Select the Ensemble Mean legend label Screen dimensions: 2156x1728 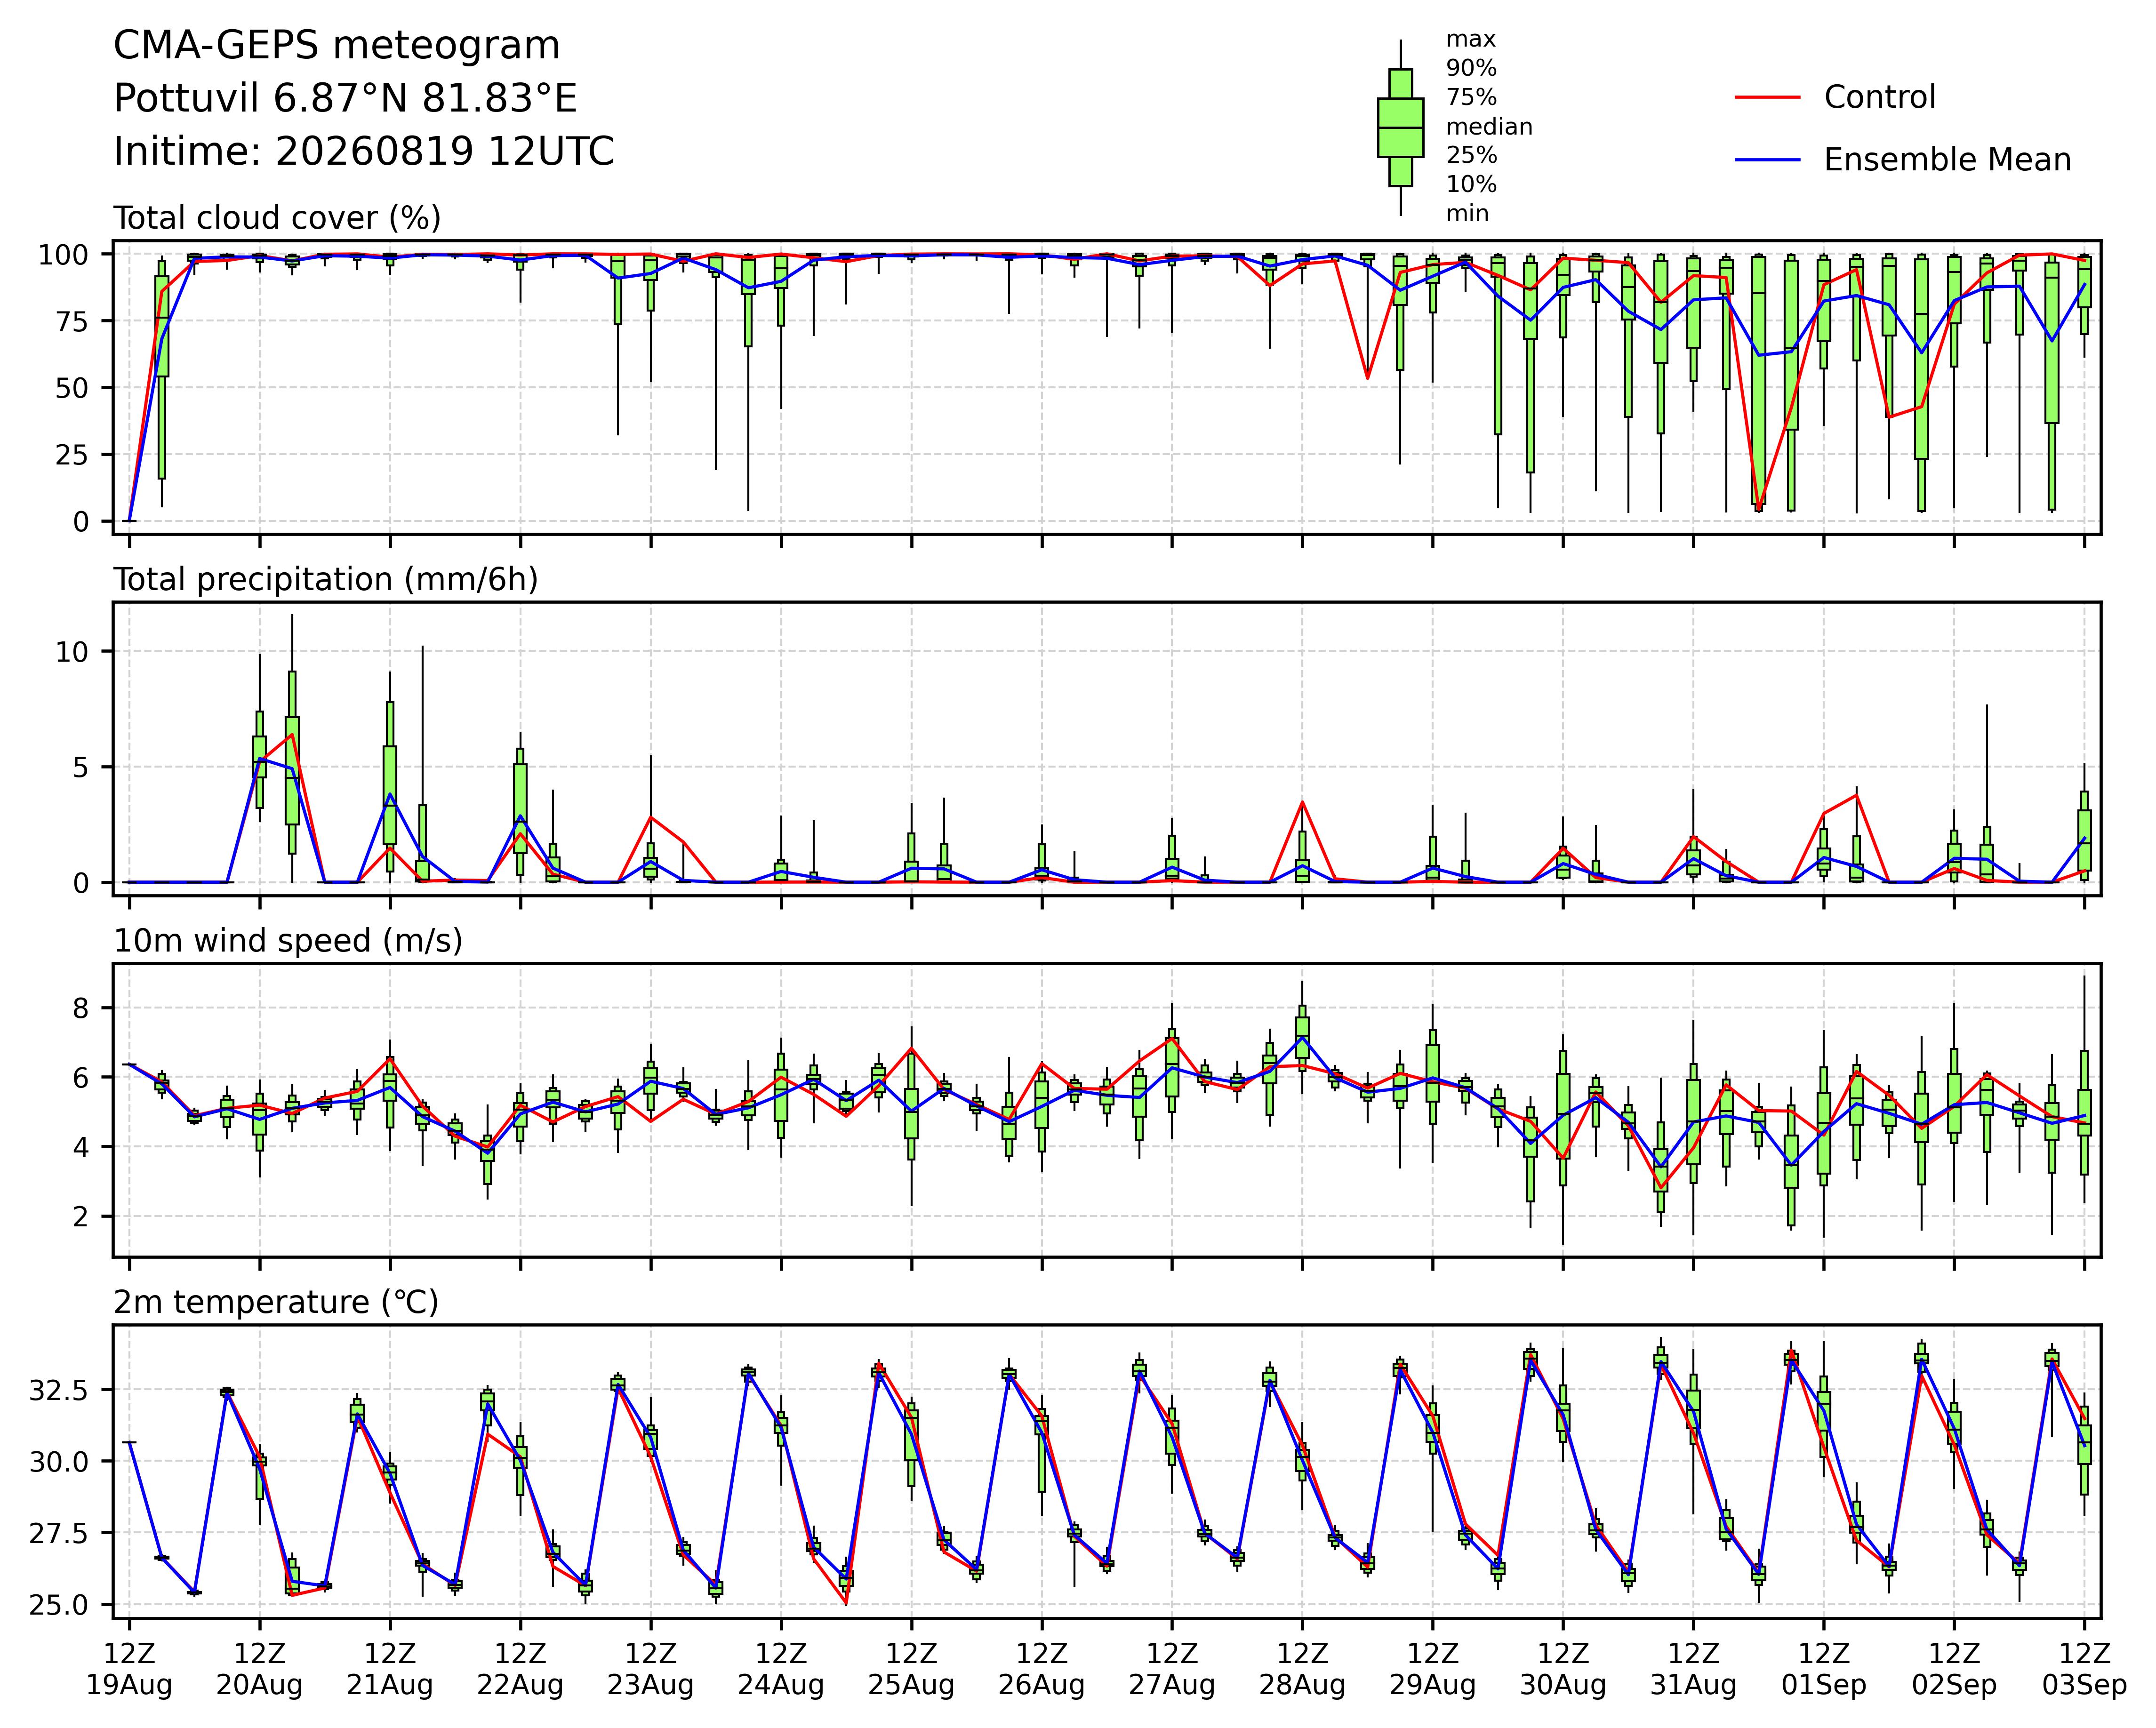1947,160
